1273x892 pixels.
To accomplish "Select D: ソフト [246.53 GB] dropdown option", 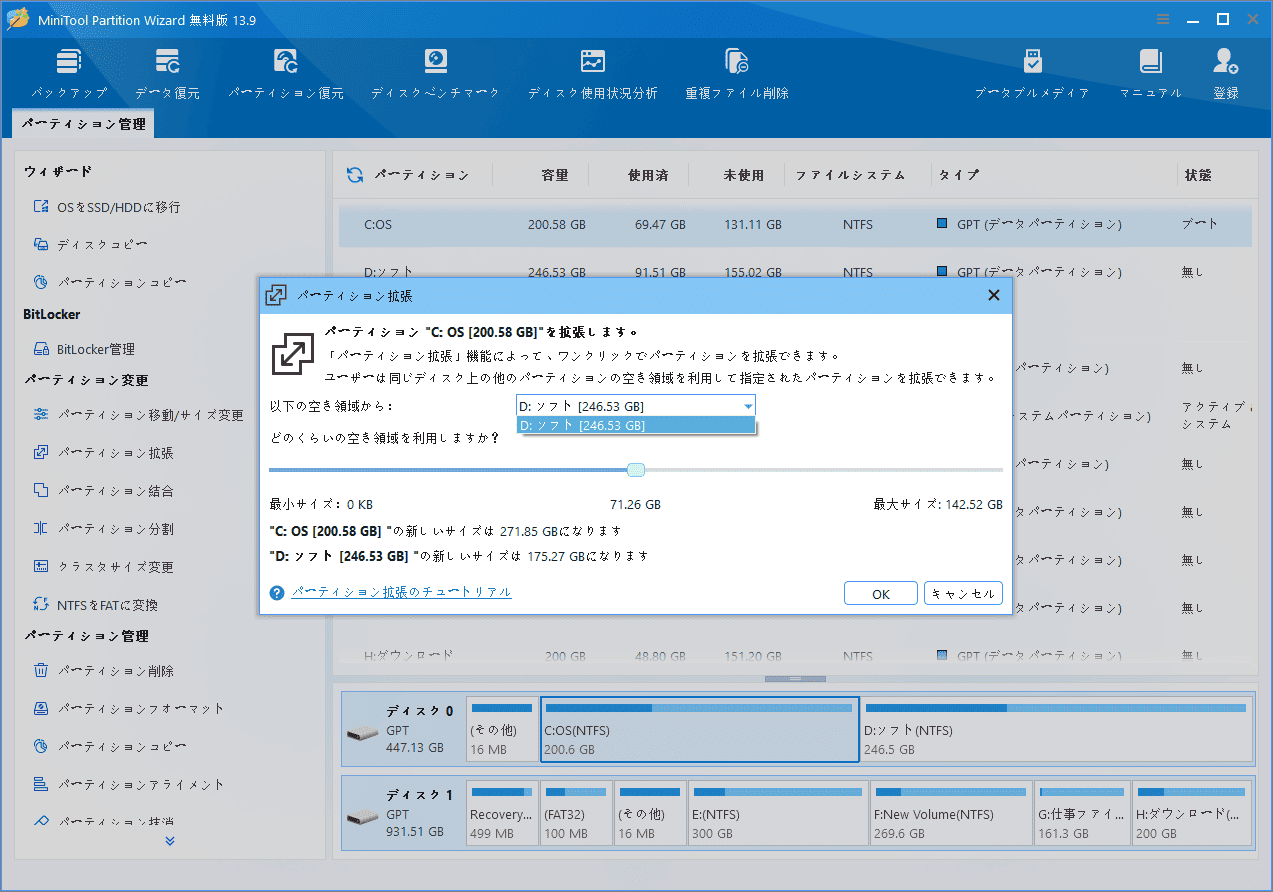I will point(636,425).
